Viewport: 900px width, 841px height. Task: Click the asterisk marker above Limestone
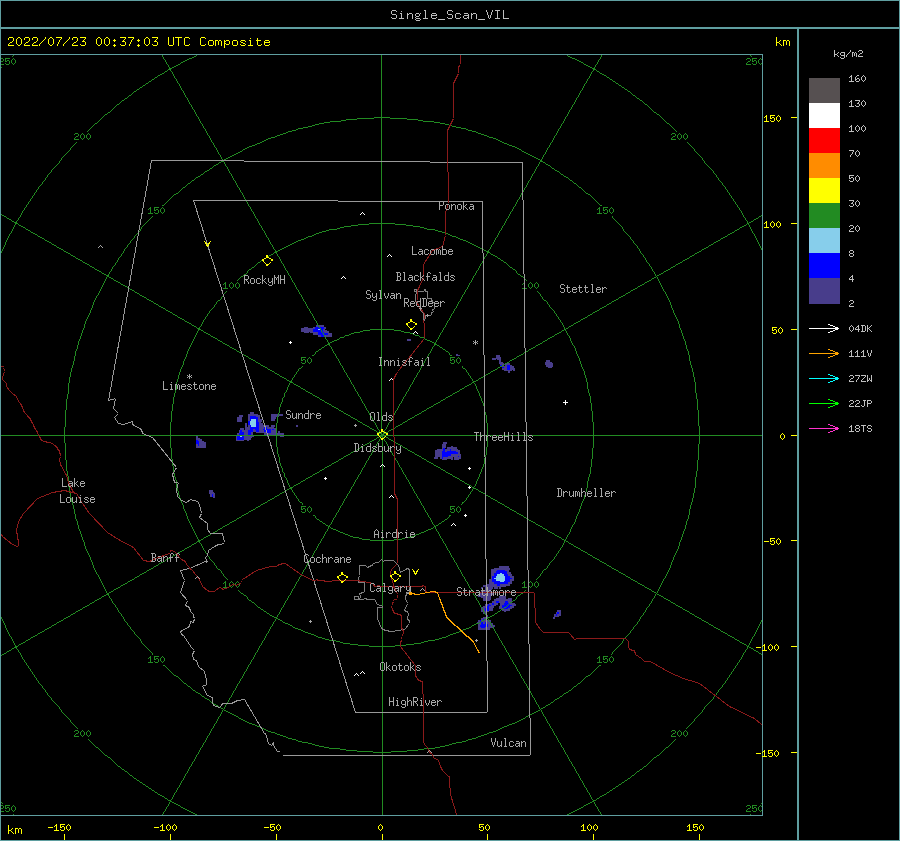189,377
